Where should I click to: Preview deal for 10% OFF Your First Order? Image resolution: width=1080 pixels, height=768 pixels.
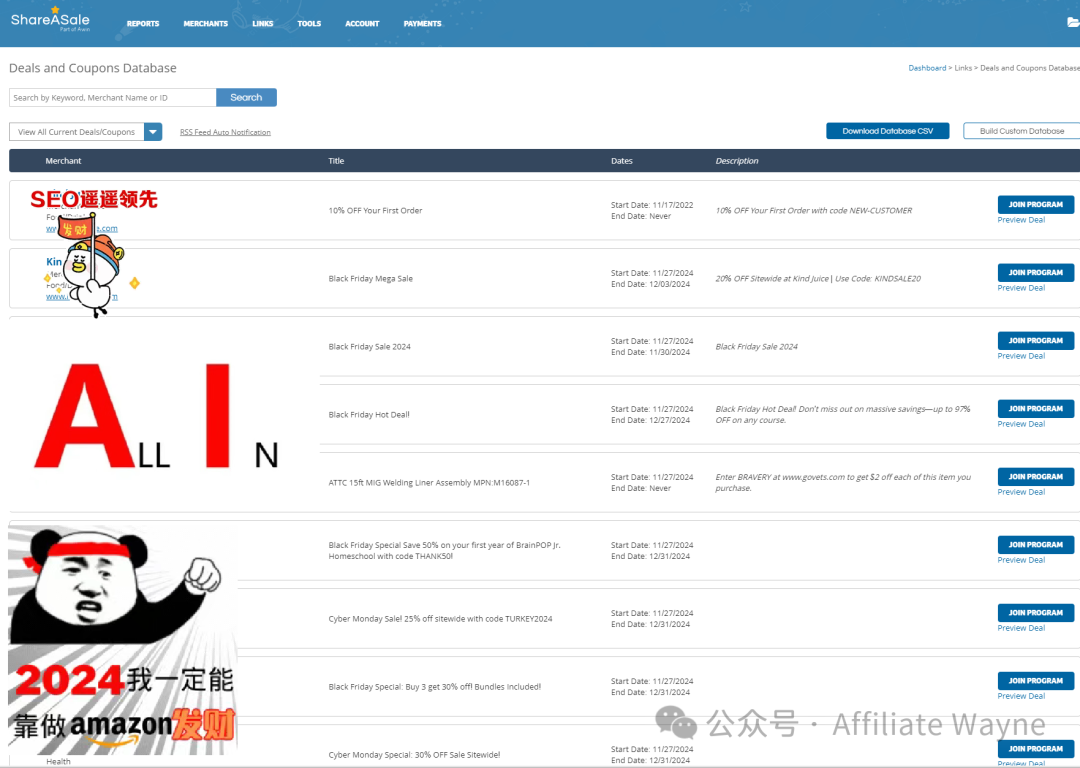pos(1021,220)
